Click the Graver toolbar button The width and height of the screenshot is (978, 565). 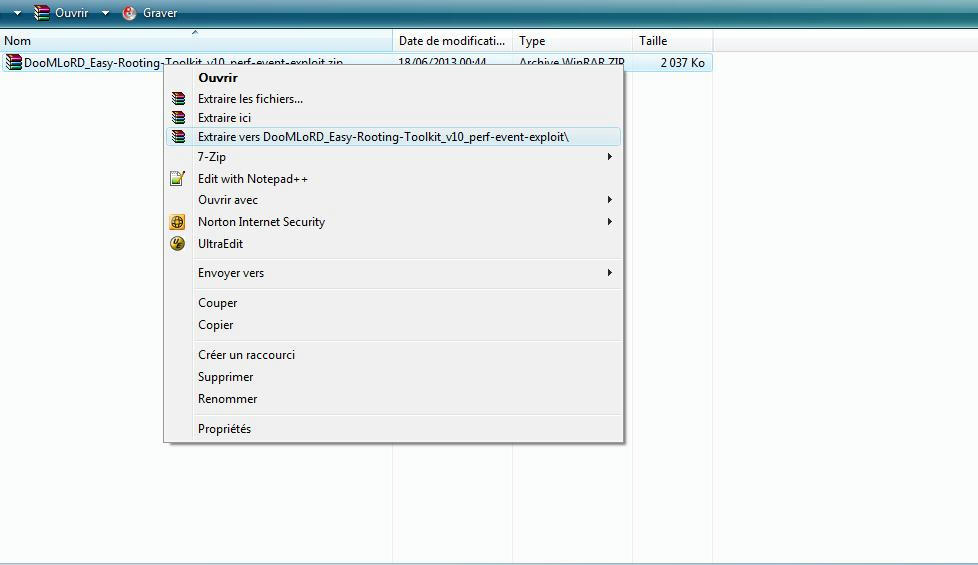pyautogui.click(x=150, y=13)
